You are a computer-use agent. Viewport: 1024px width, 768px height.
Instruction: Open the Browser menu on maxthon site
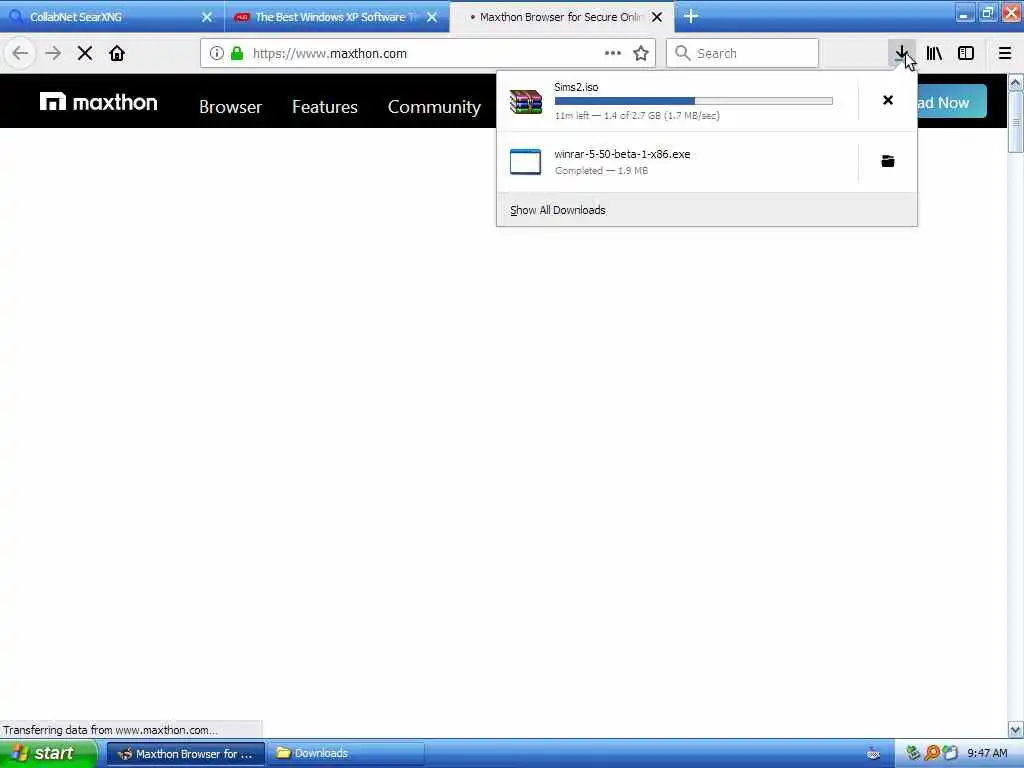231,106
